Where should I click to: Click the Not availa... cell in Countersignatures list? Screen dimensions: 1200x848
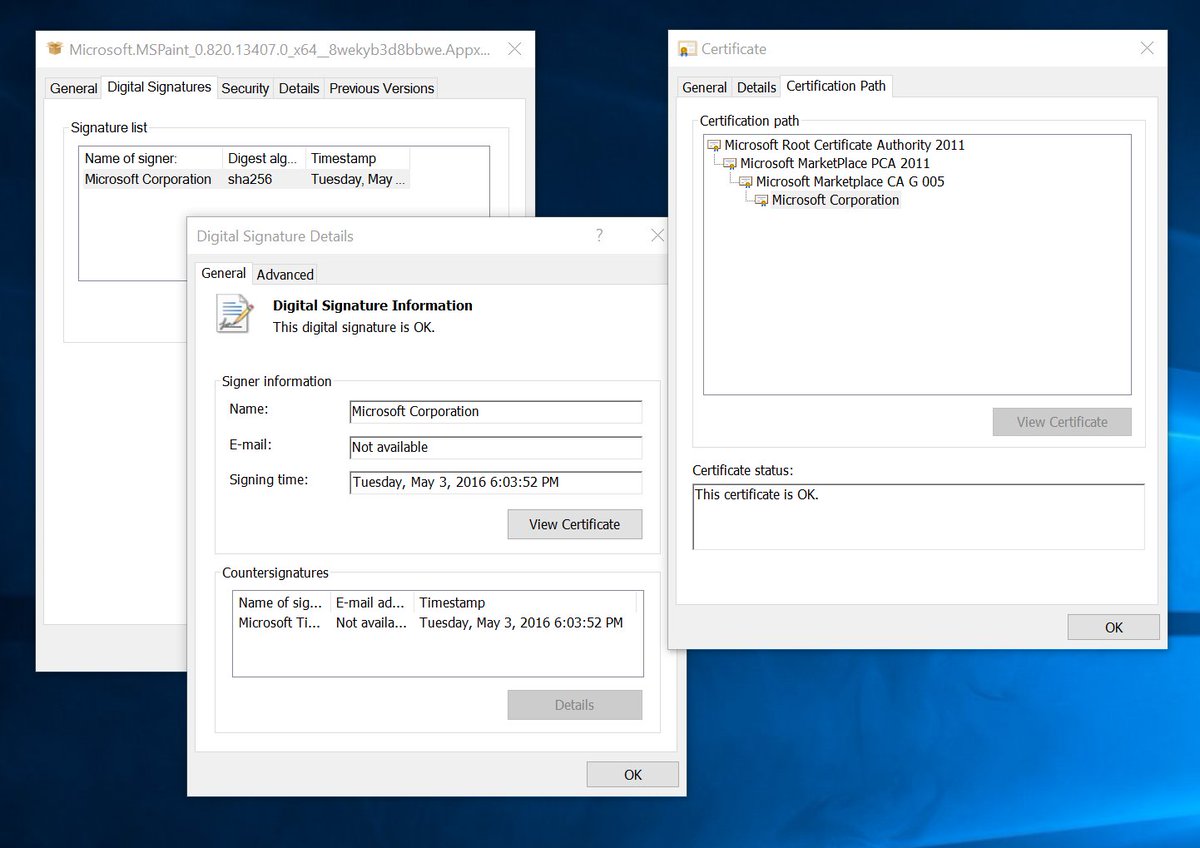point(372,622)
